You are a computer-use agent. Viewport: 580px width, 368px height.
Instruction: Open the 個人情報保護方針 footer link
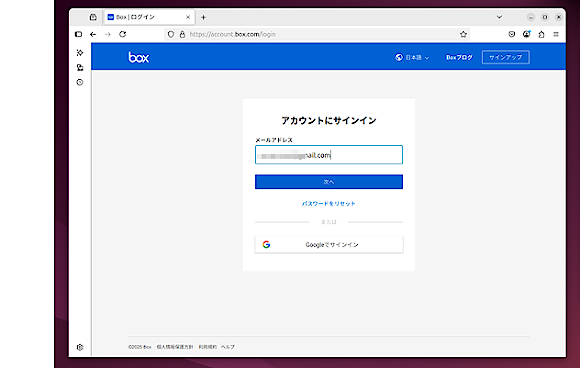coord(175,347)
